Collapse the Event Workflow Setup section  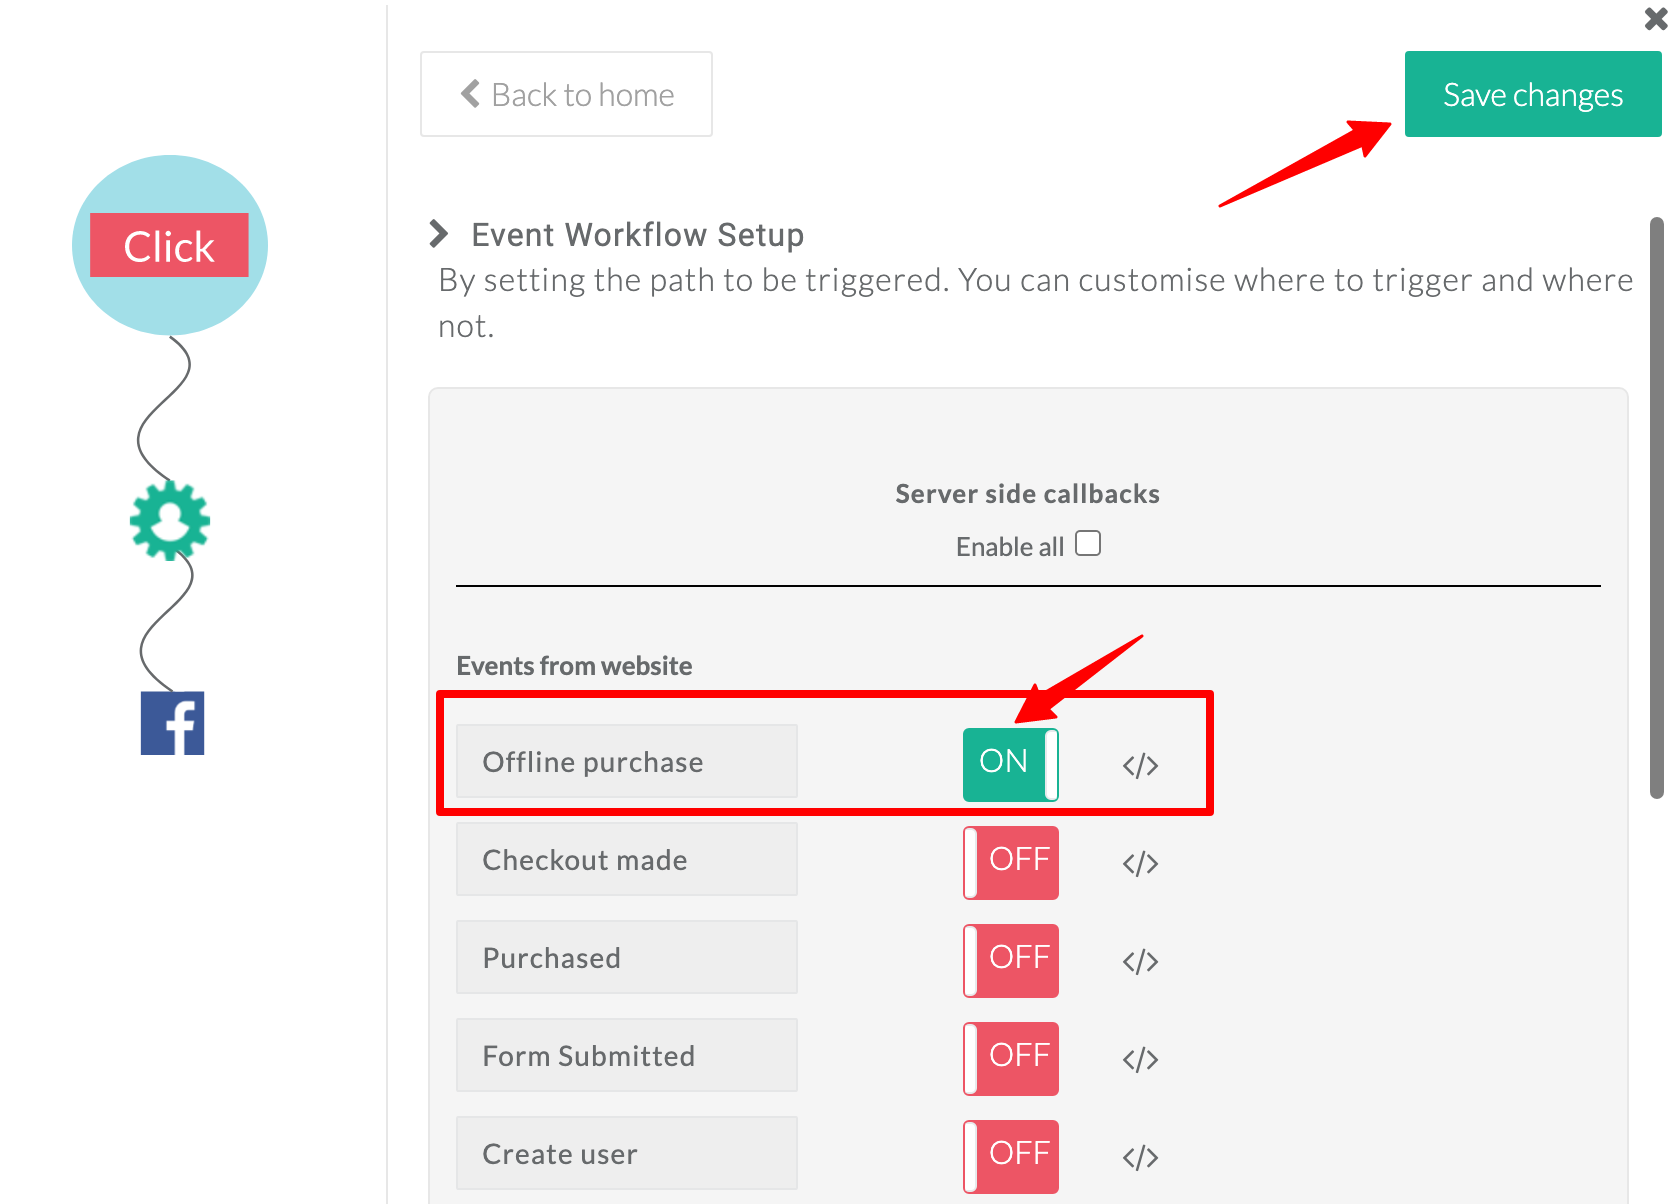pos(437,233)
